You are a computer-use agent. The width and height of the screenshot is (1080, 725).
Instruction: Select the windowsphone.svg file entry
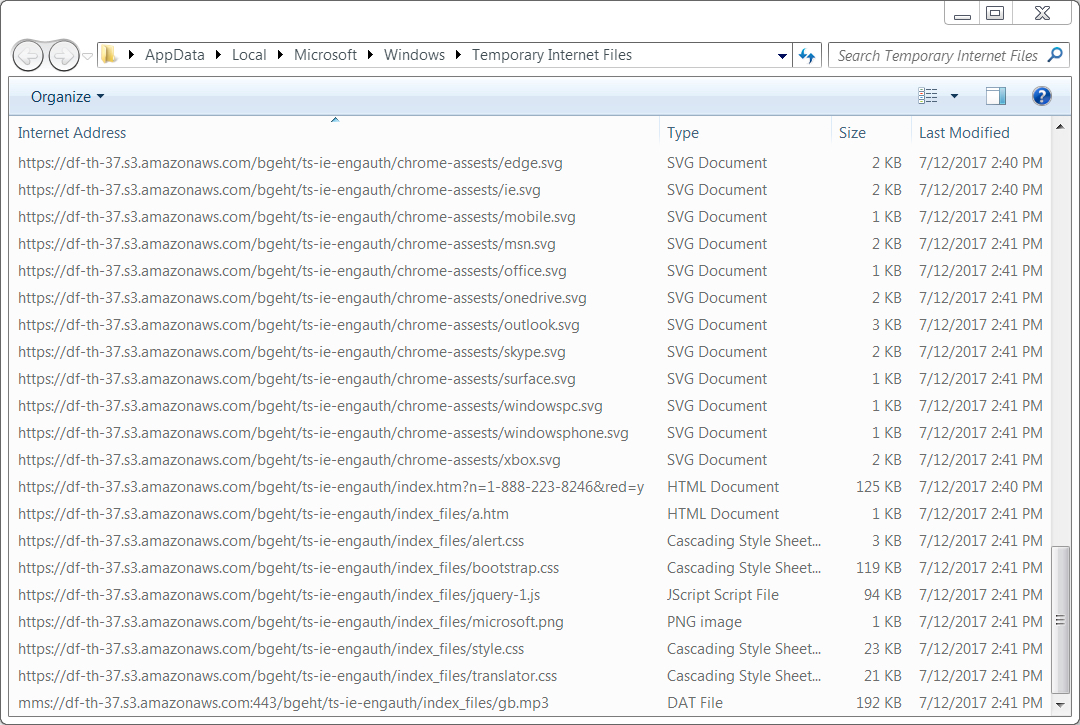530,433
